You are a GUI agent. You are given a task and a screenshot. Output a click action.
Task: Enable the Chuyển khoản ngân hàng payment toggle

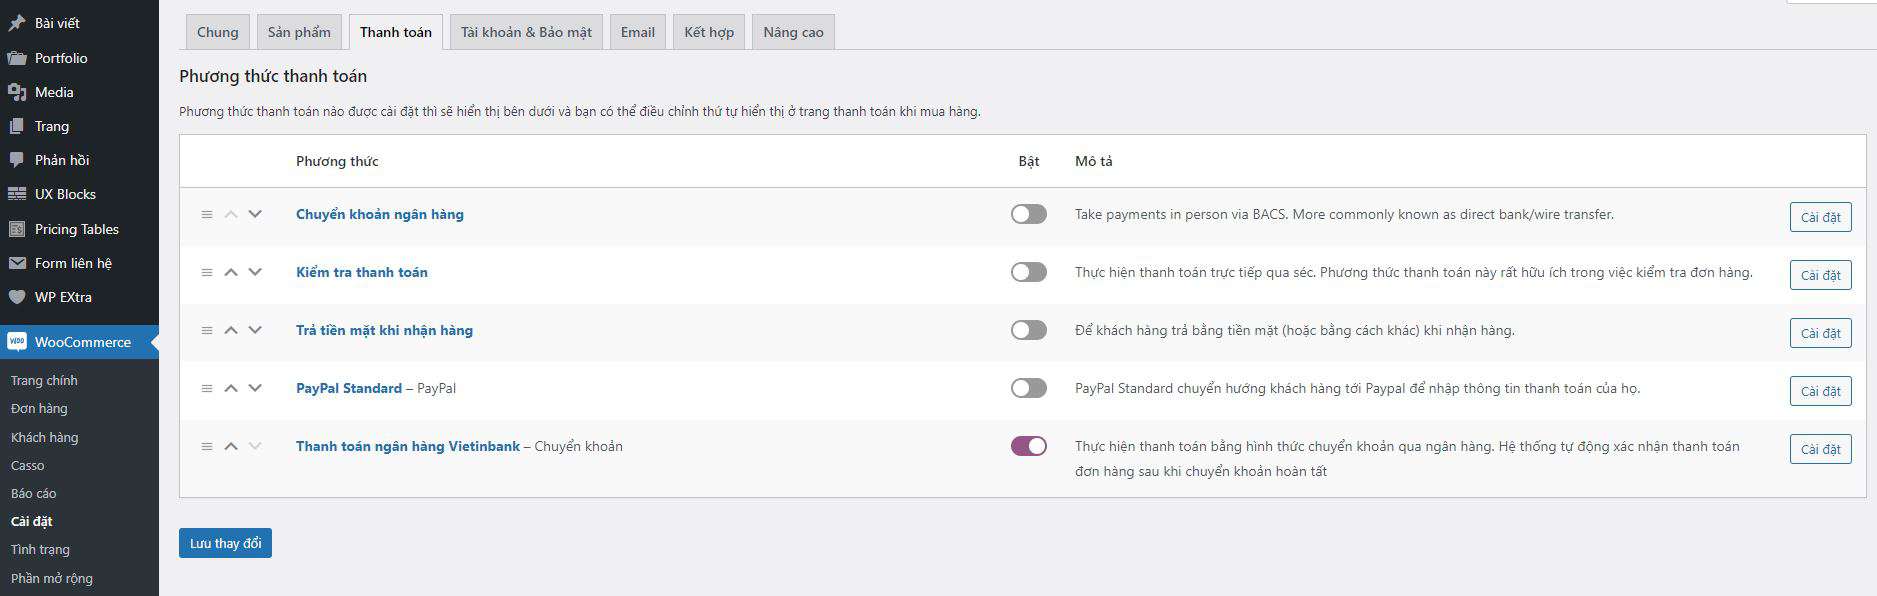[x=1029, y=214]
